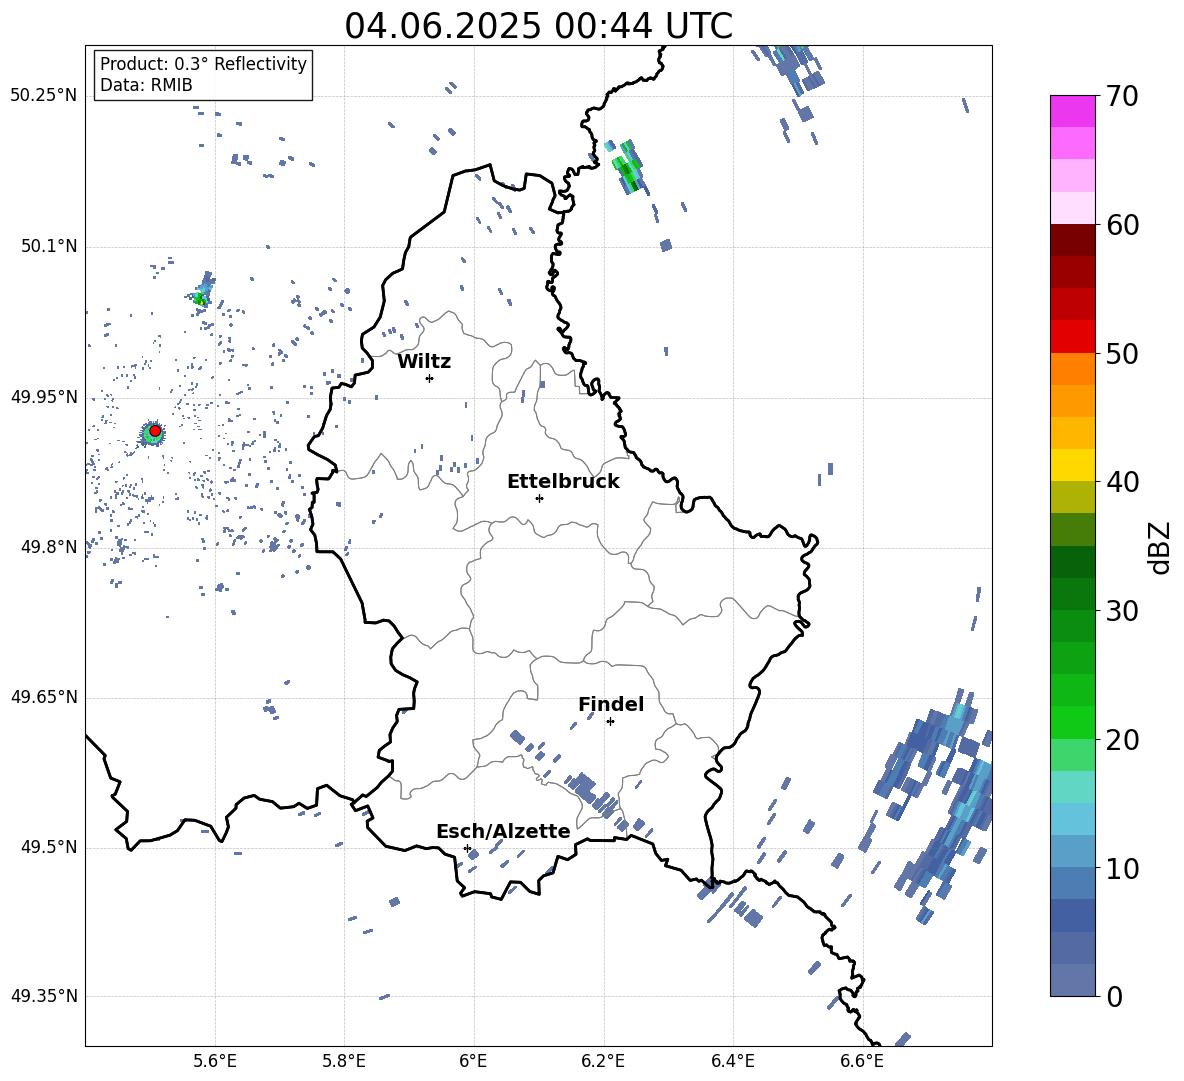Pick the magenta swatch at colorbar top
Image resolution: width=1184 pixels, height=1081 pixels.
tap(1072, 112)
